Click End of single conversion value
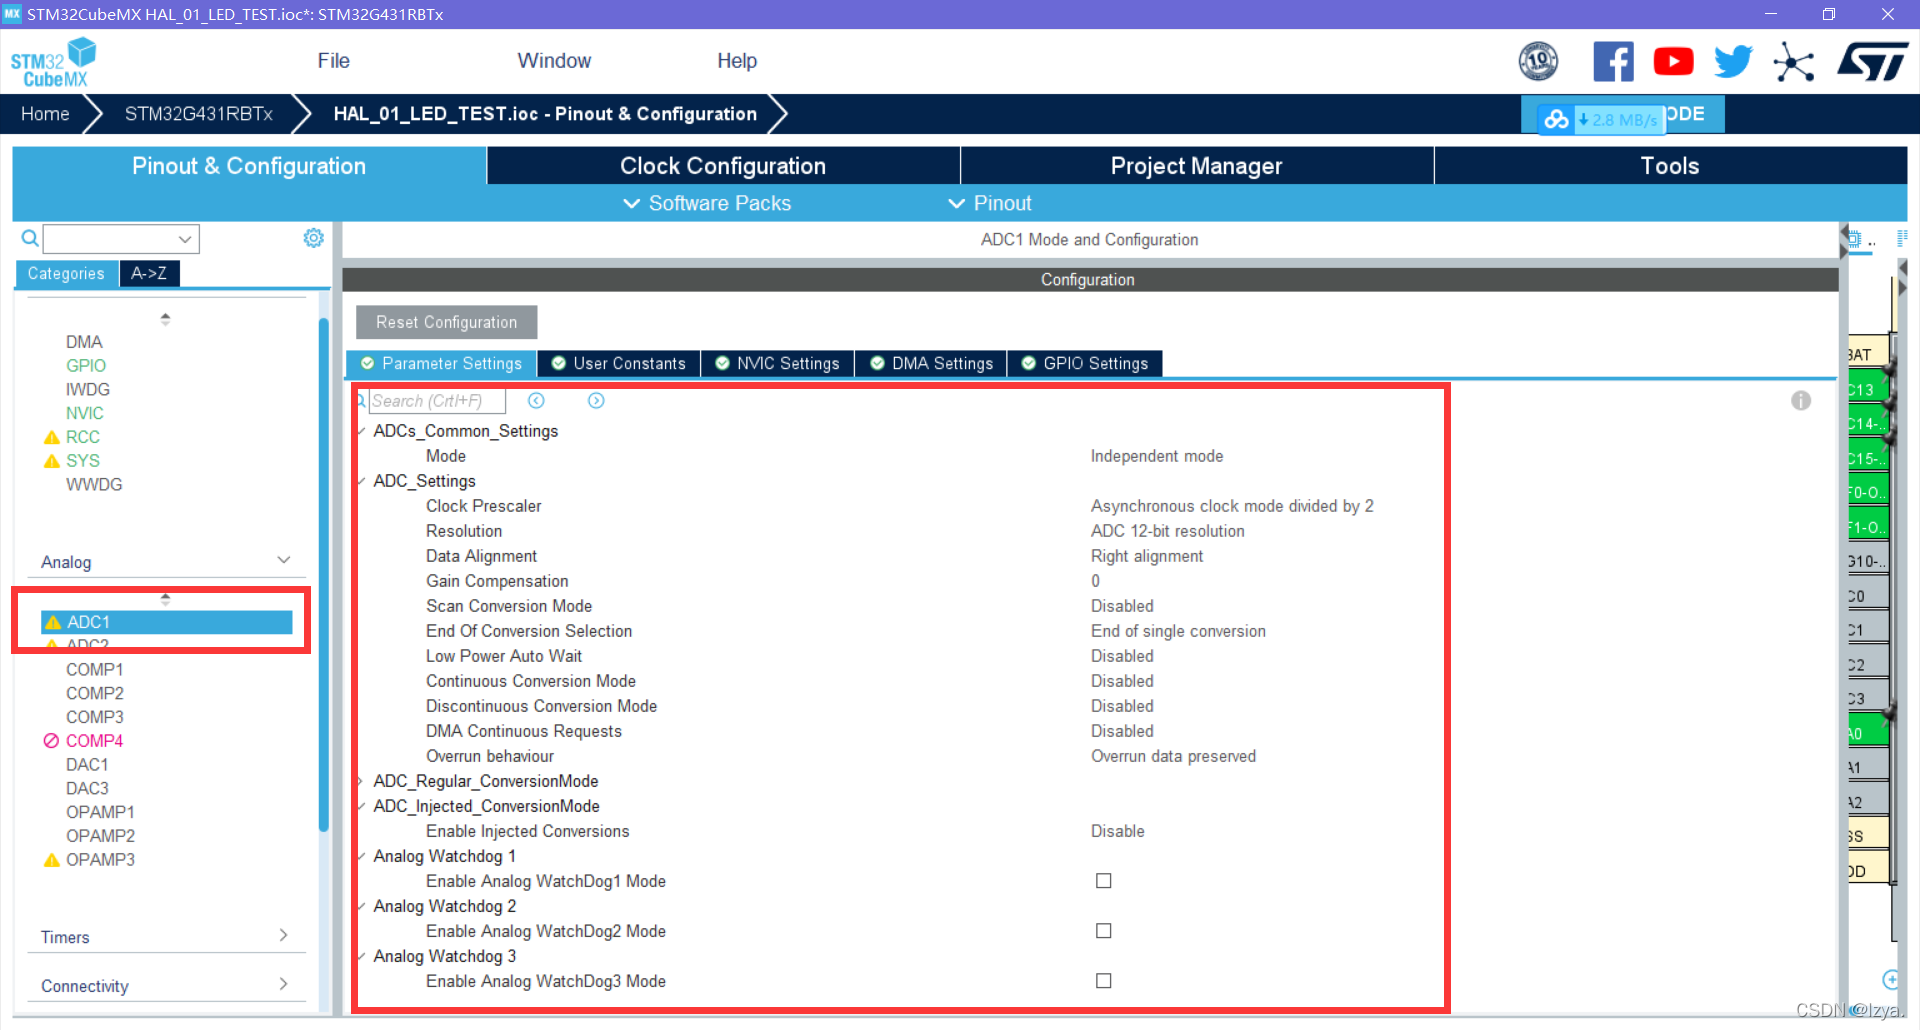Image resolution: width=1920 pixels, height=1030 pixels. (1178, 631)
